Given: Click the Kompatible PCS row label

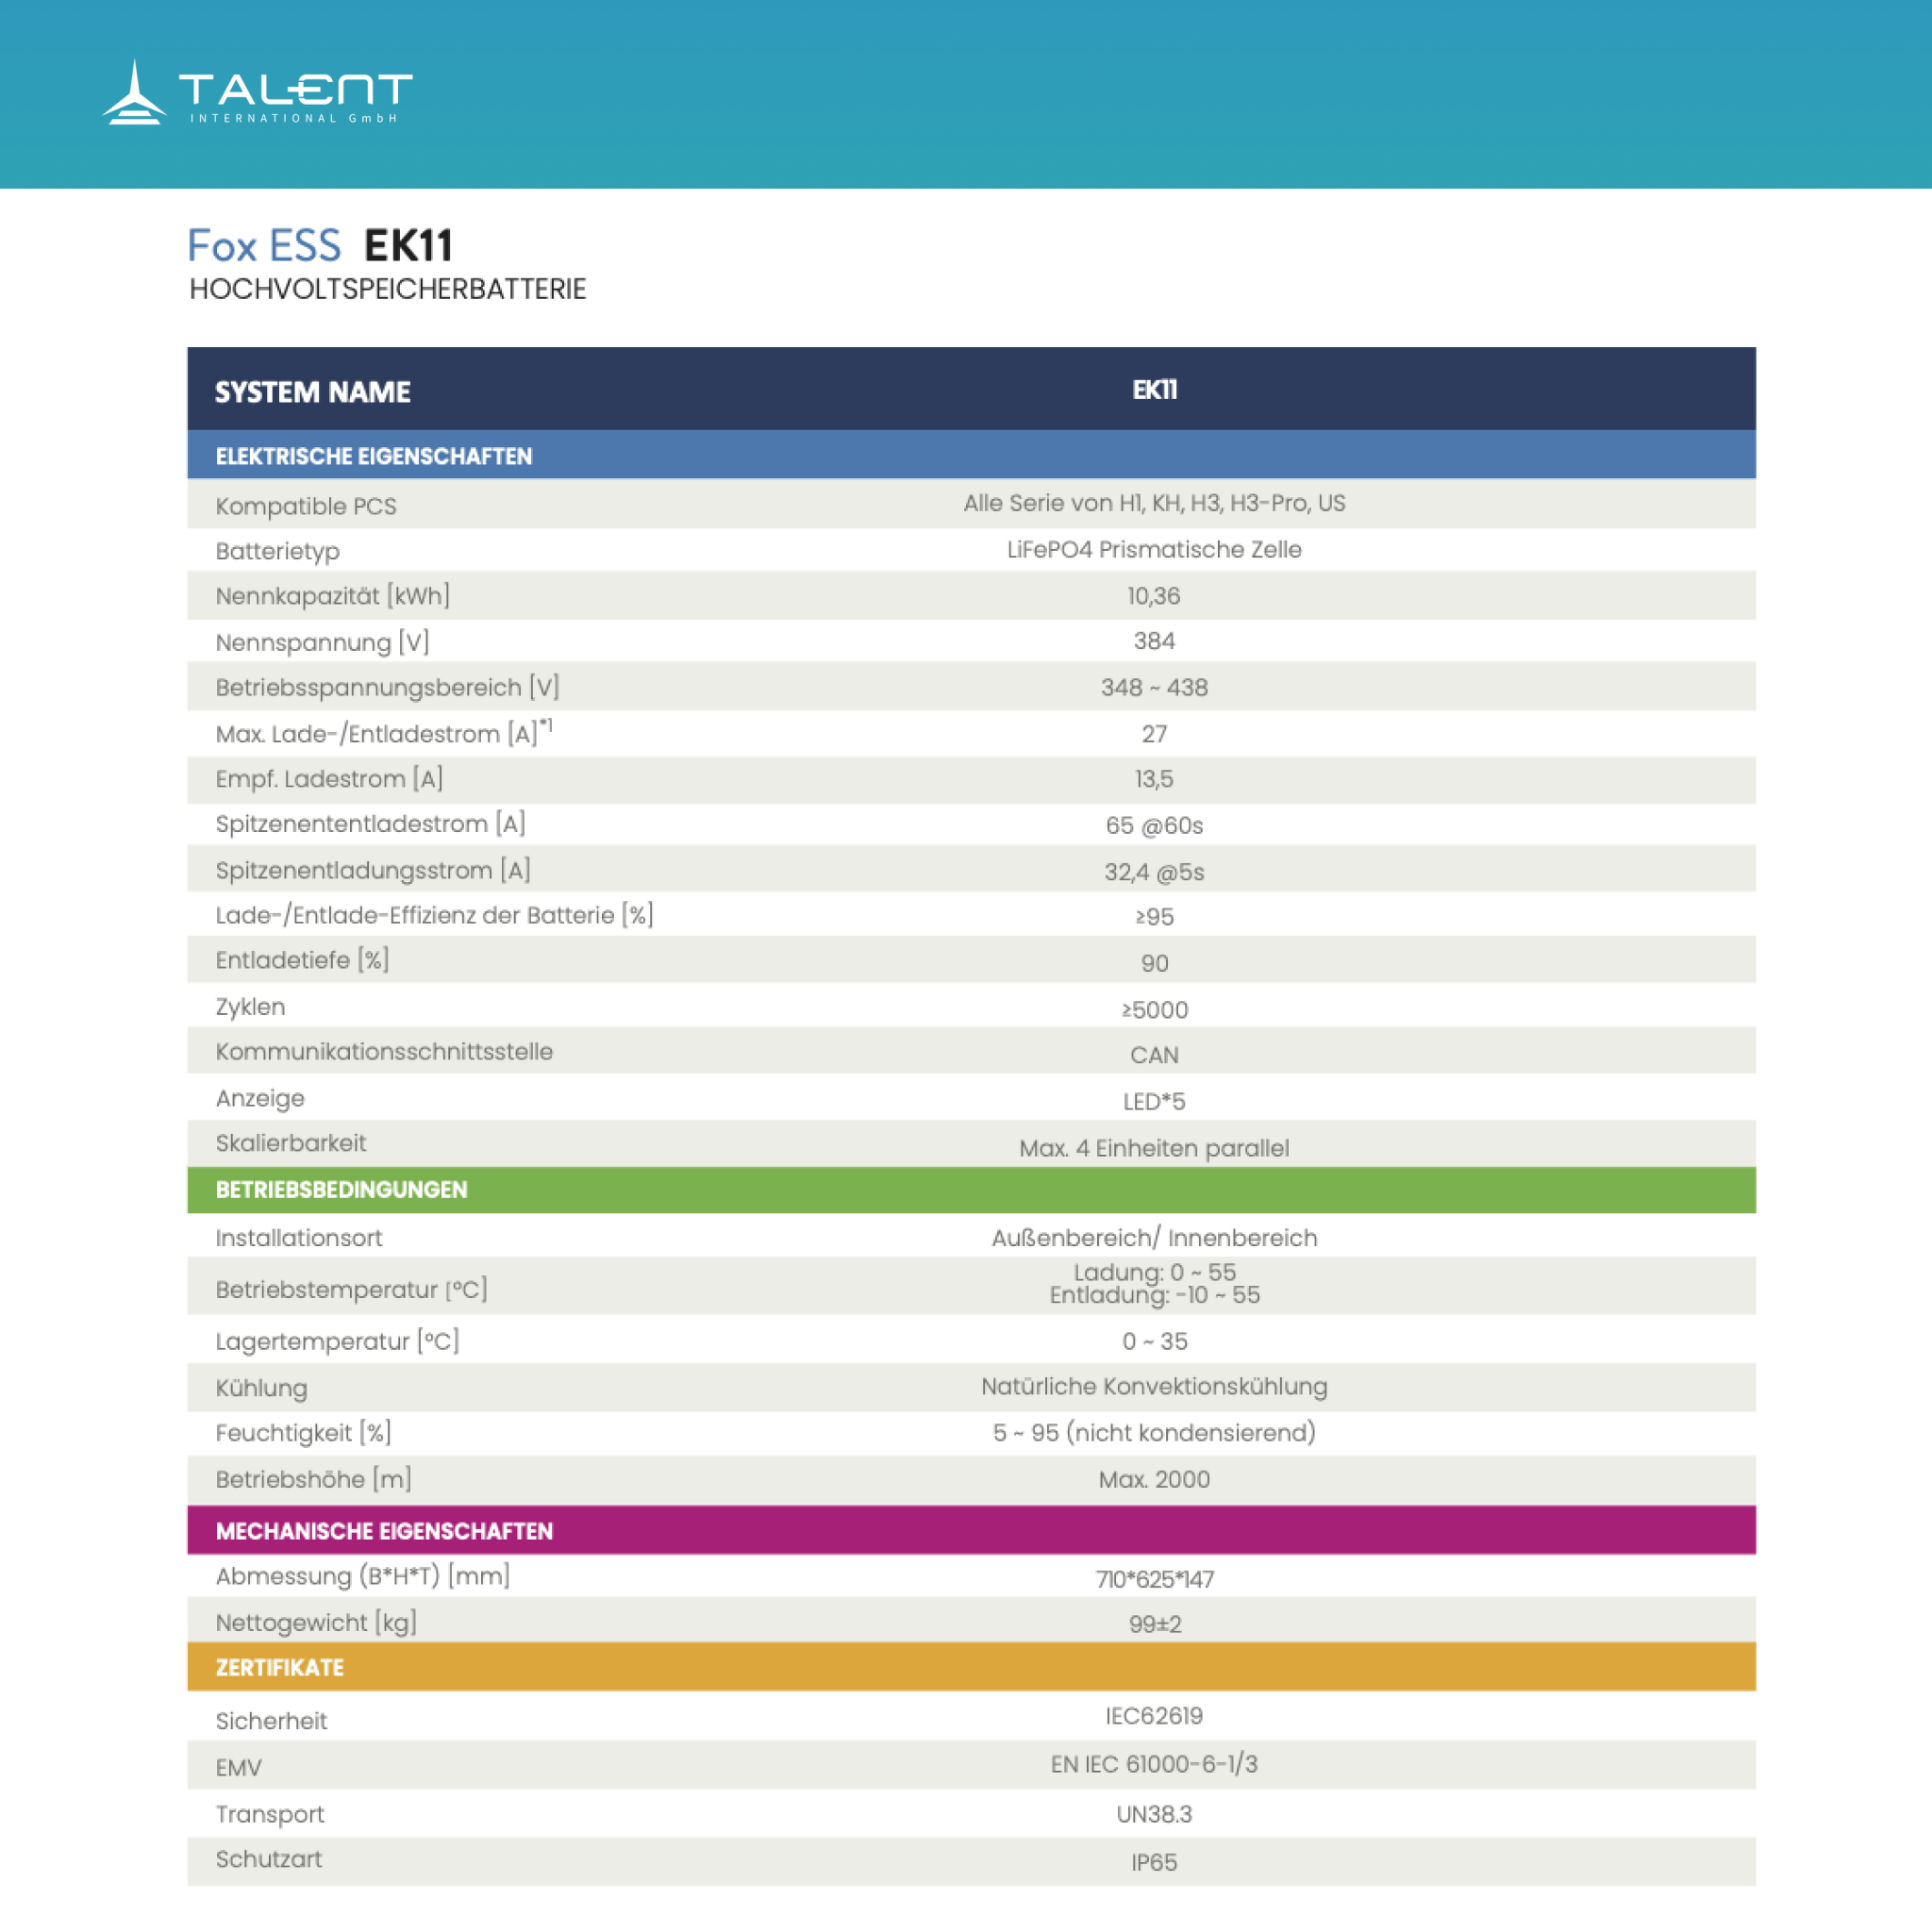Looking at the screenshot, I should pos(306,506).
